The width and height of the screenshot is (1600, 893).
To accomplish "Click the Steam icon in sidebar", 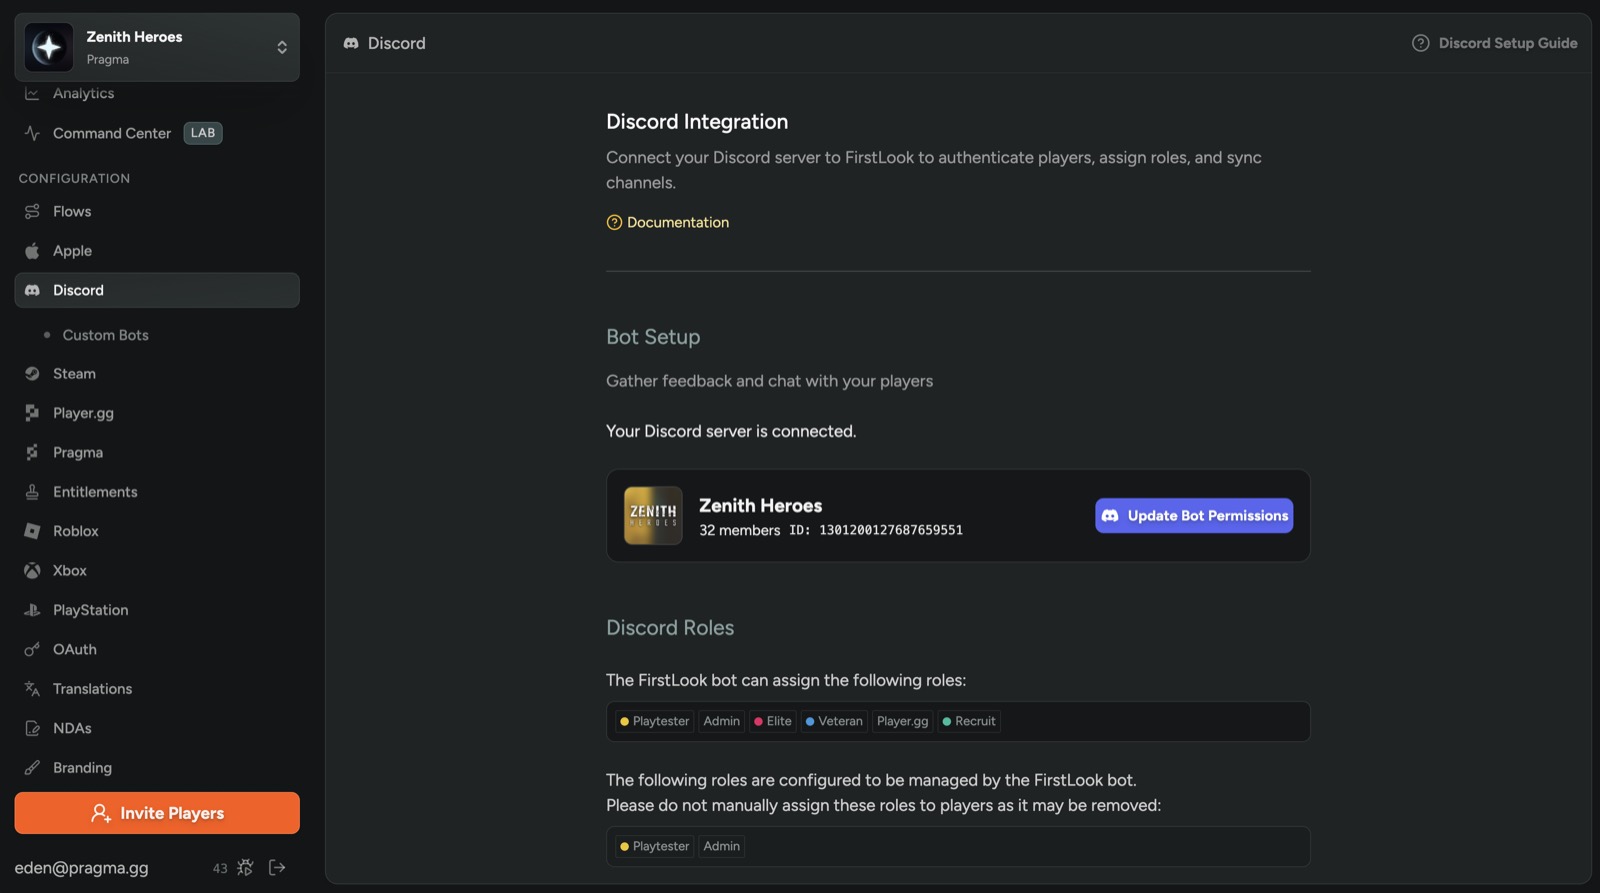I will tap(32, 373).
